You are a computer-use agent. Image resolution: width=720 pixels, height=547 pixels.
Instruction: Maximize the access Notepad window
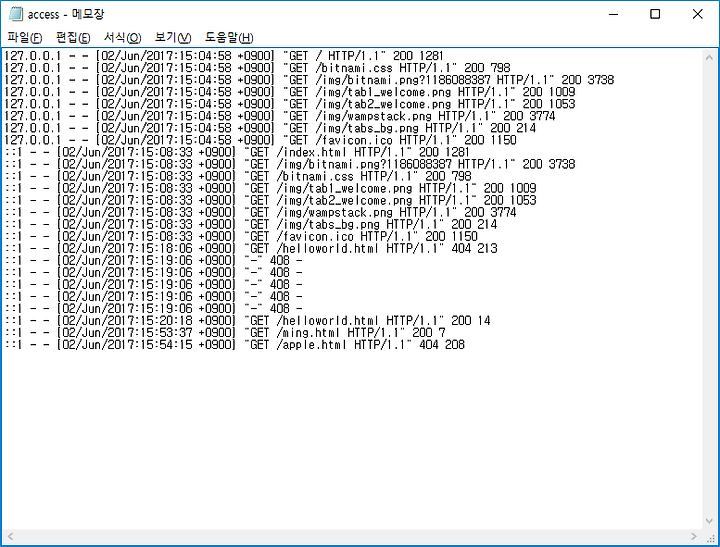(x=655, y=14)
